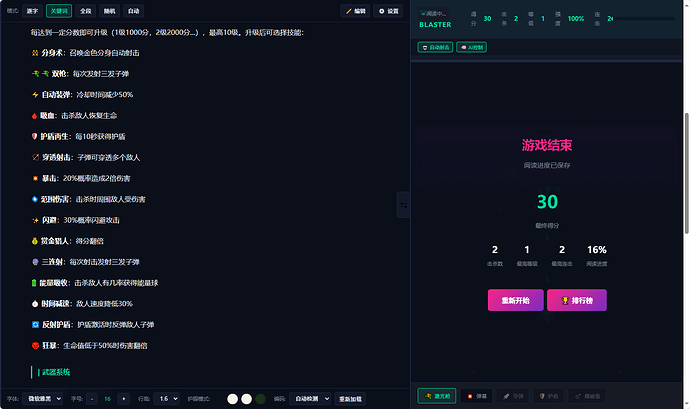Switch to 随机 mode
The width and height of the screenshot is (690, 409).
[x=110, y=11]
